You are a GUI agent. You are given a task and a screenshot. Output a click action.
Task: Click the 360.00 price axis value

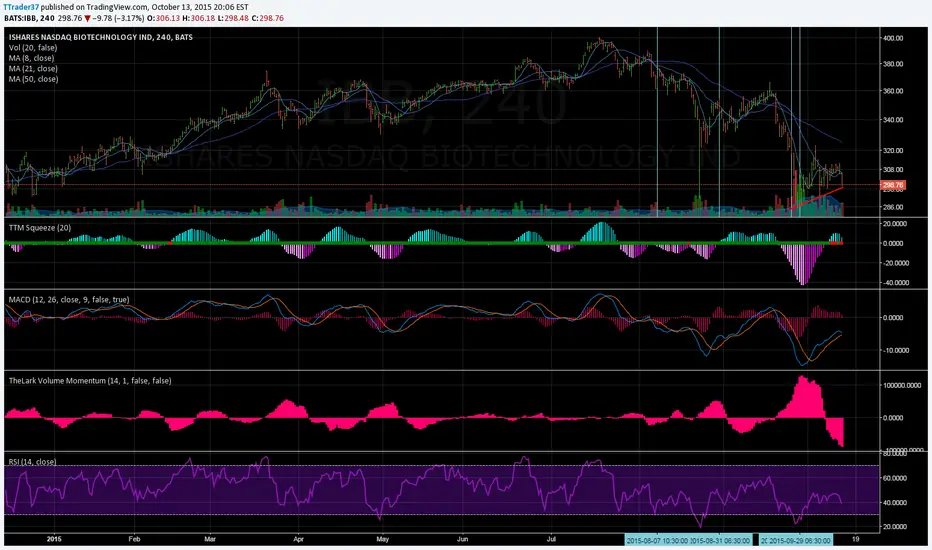(893, 92)
